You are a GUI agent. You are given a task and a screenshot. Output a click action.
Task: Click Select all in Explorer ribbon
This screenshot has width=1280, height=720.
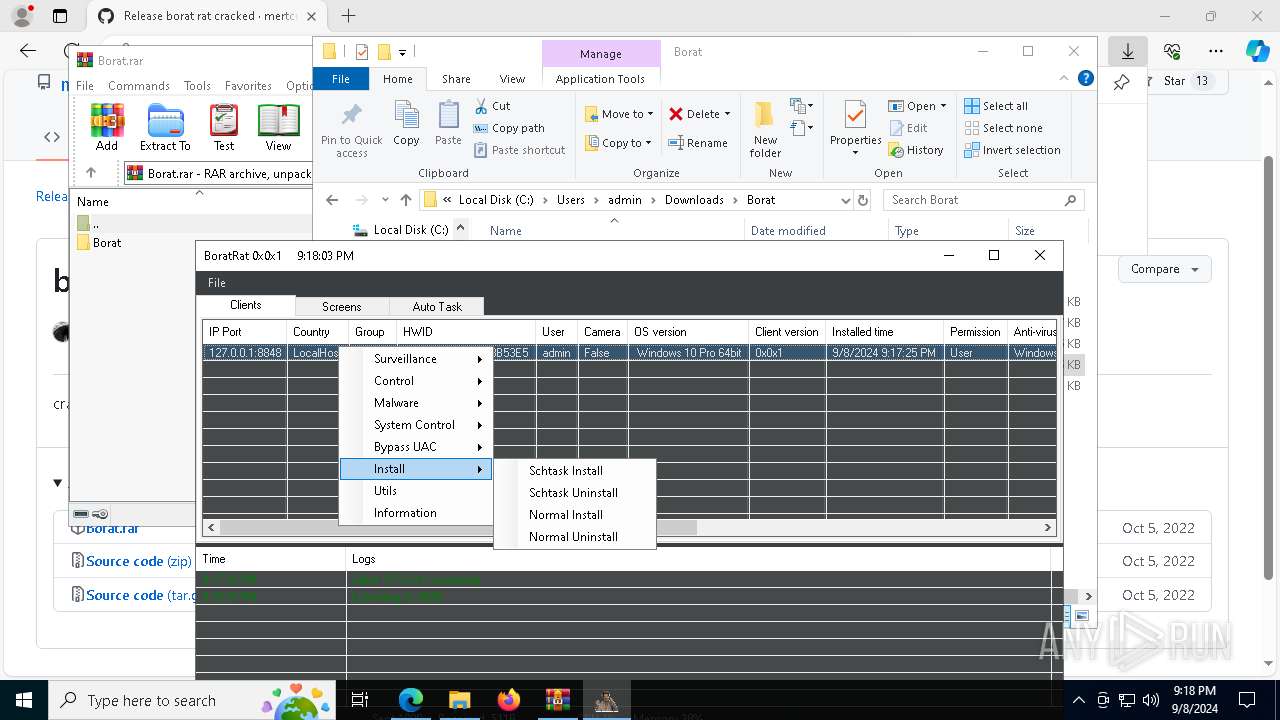point(996,106)
